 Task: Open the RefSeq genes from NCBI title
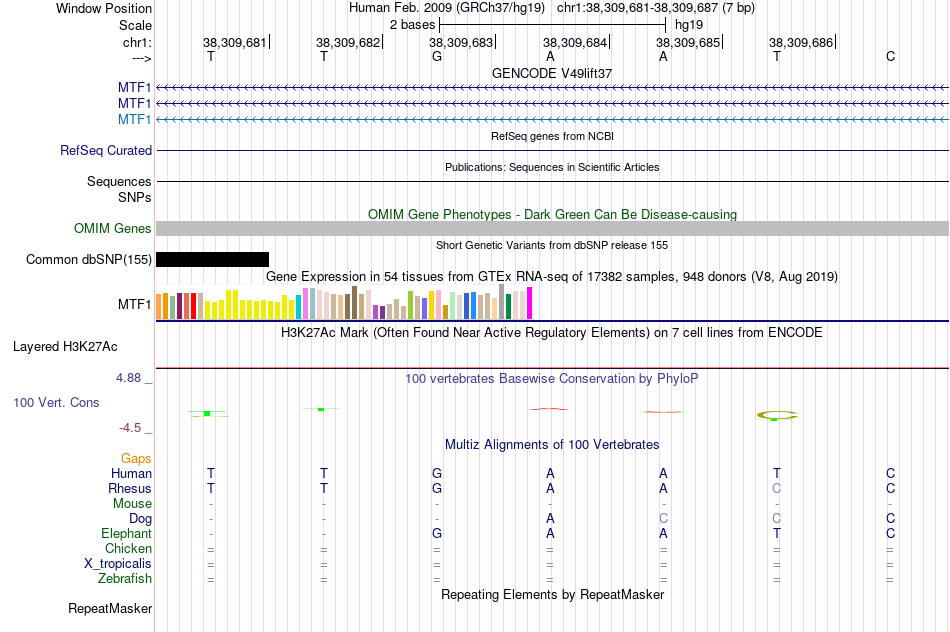pyautogui.click(x=553, y=136)
